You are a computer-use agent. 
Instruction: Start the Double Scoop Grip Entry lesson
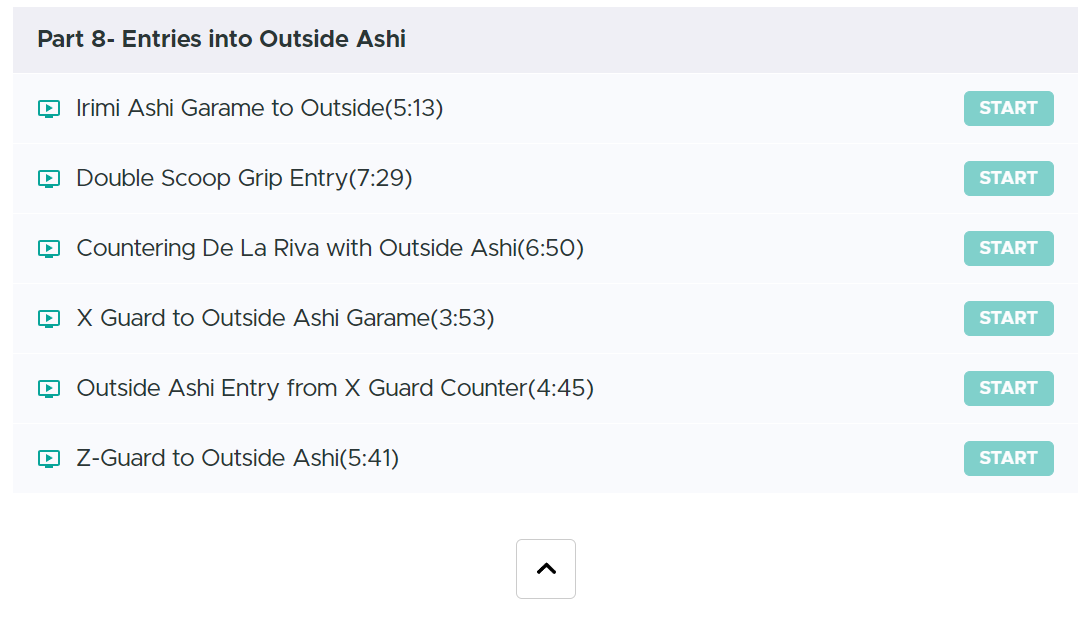click(x=1008, y=178)
